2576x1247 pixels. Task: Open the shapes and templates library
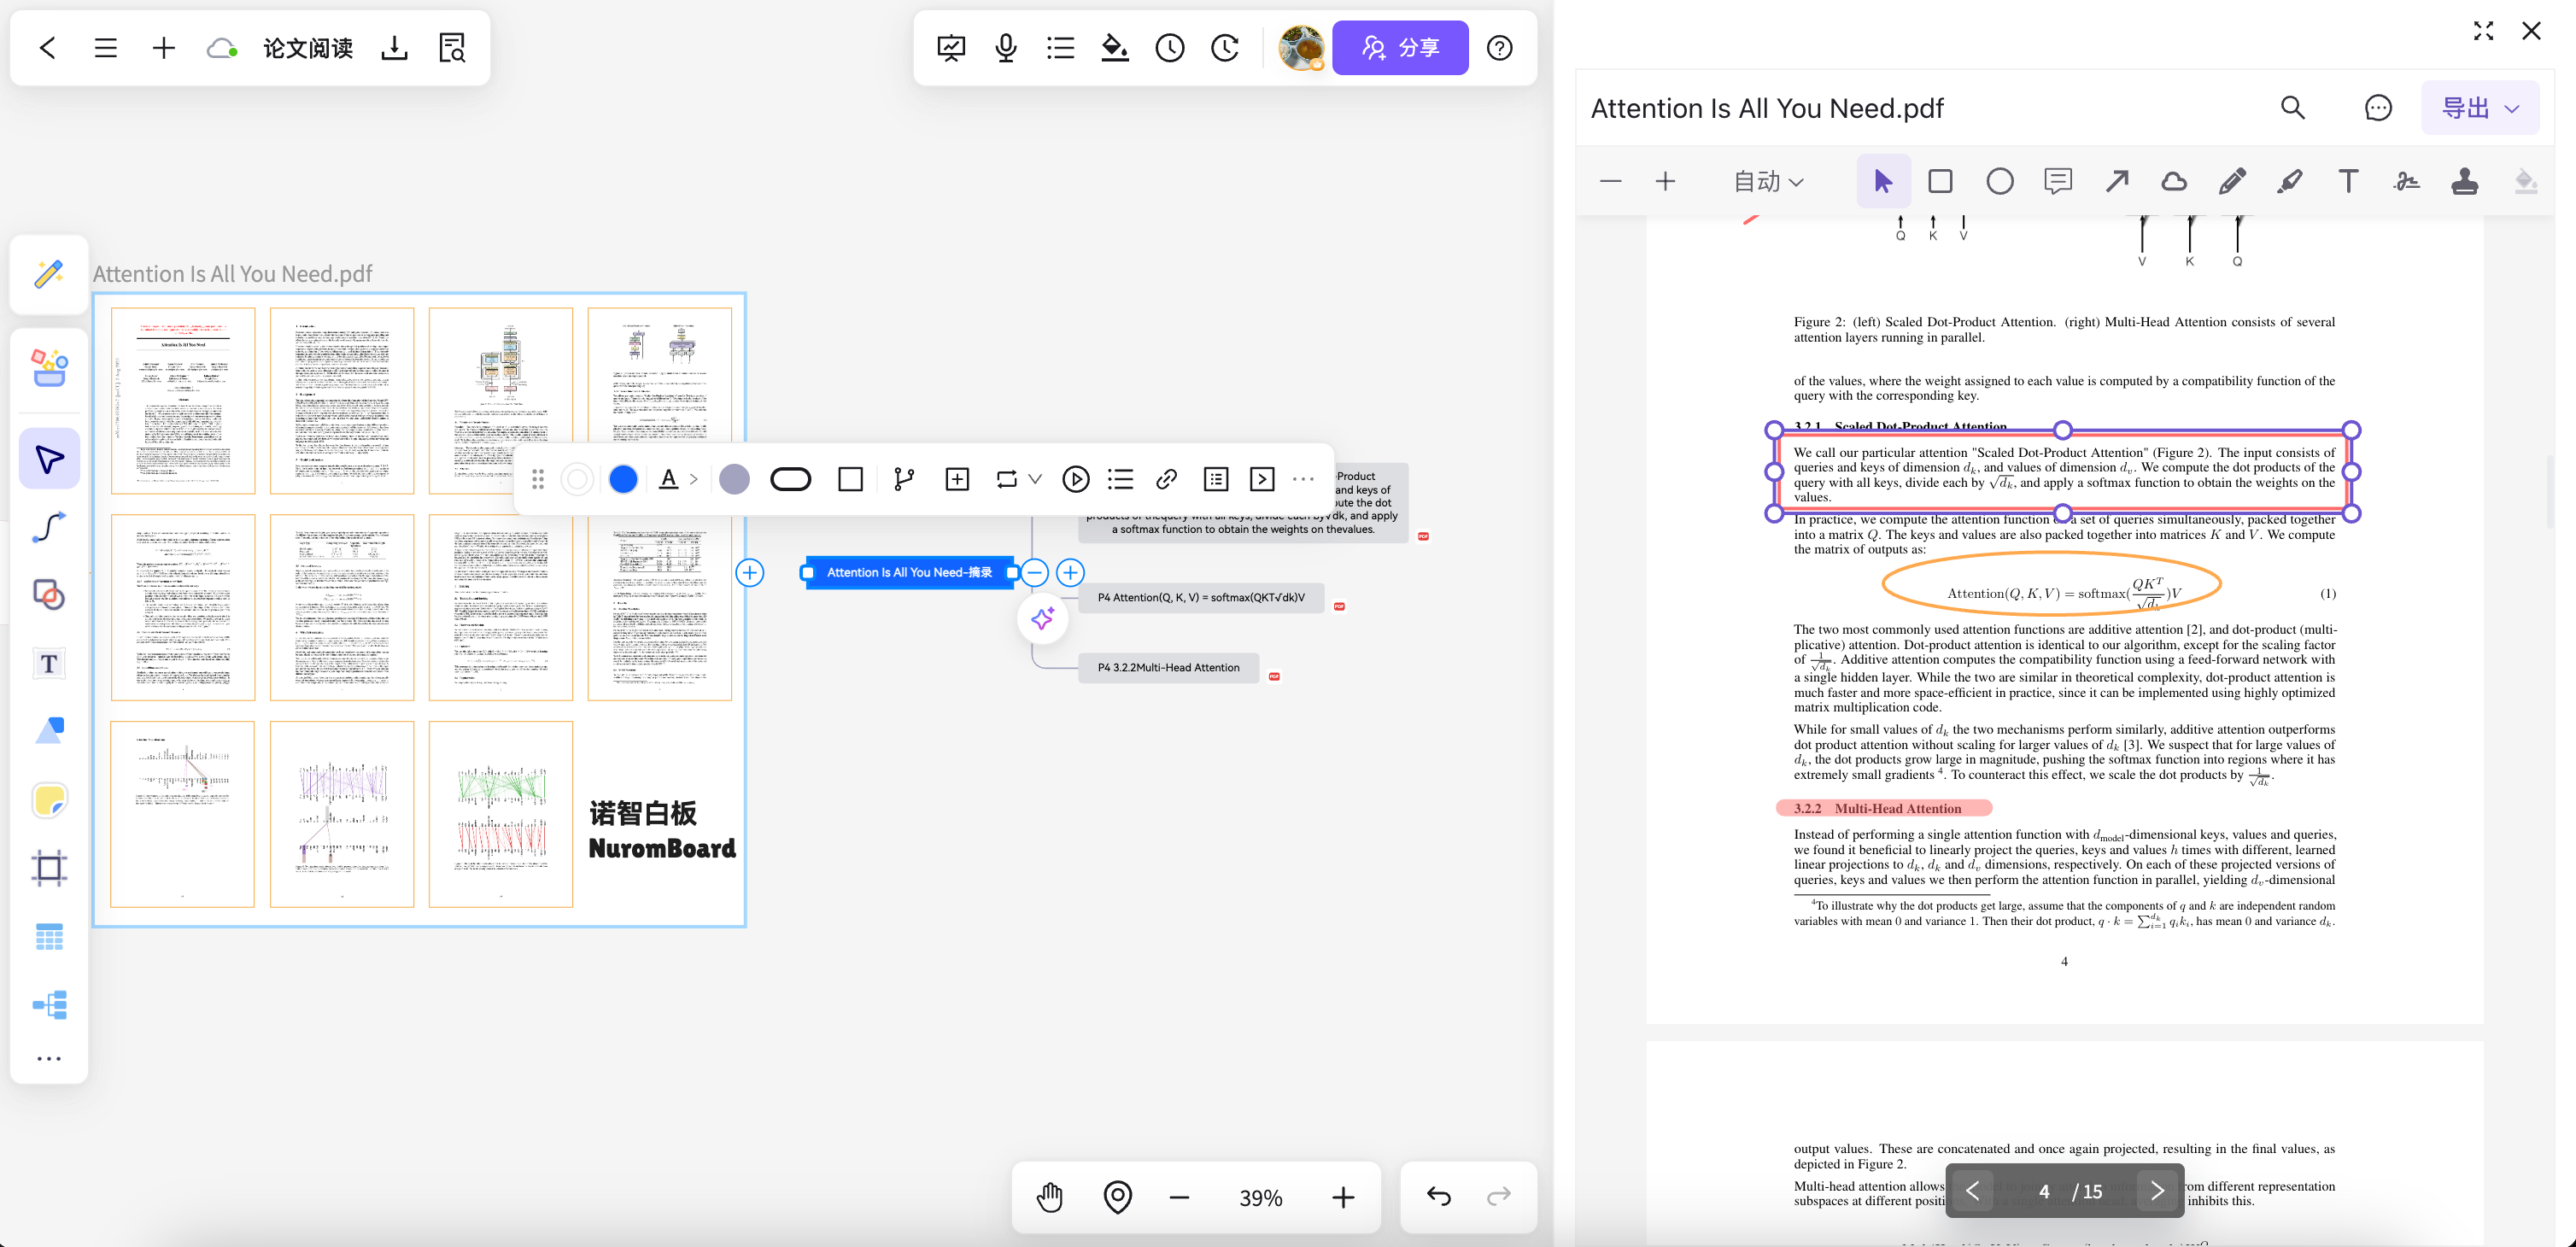(x=49, y=367)
